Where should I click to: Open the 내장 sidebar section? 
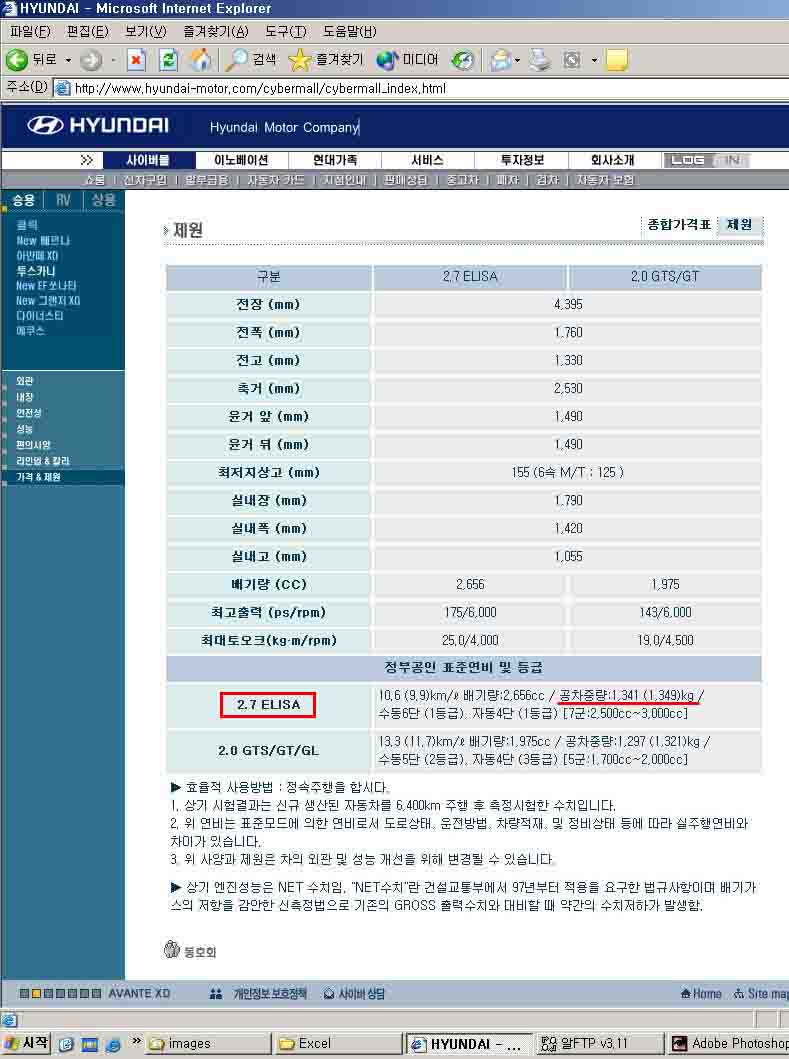[25, 397]
